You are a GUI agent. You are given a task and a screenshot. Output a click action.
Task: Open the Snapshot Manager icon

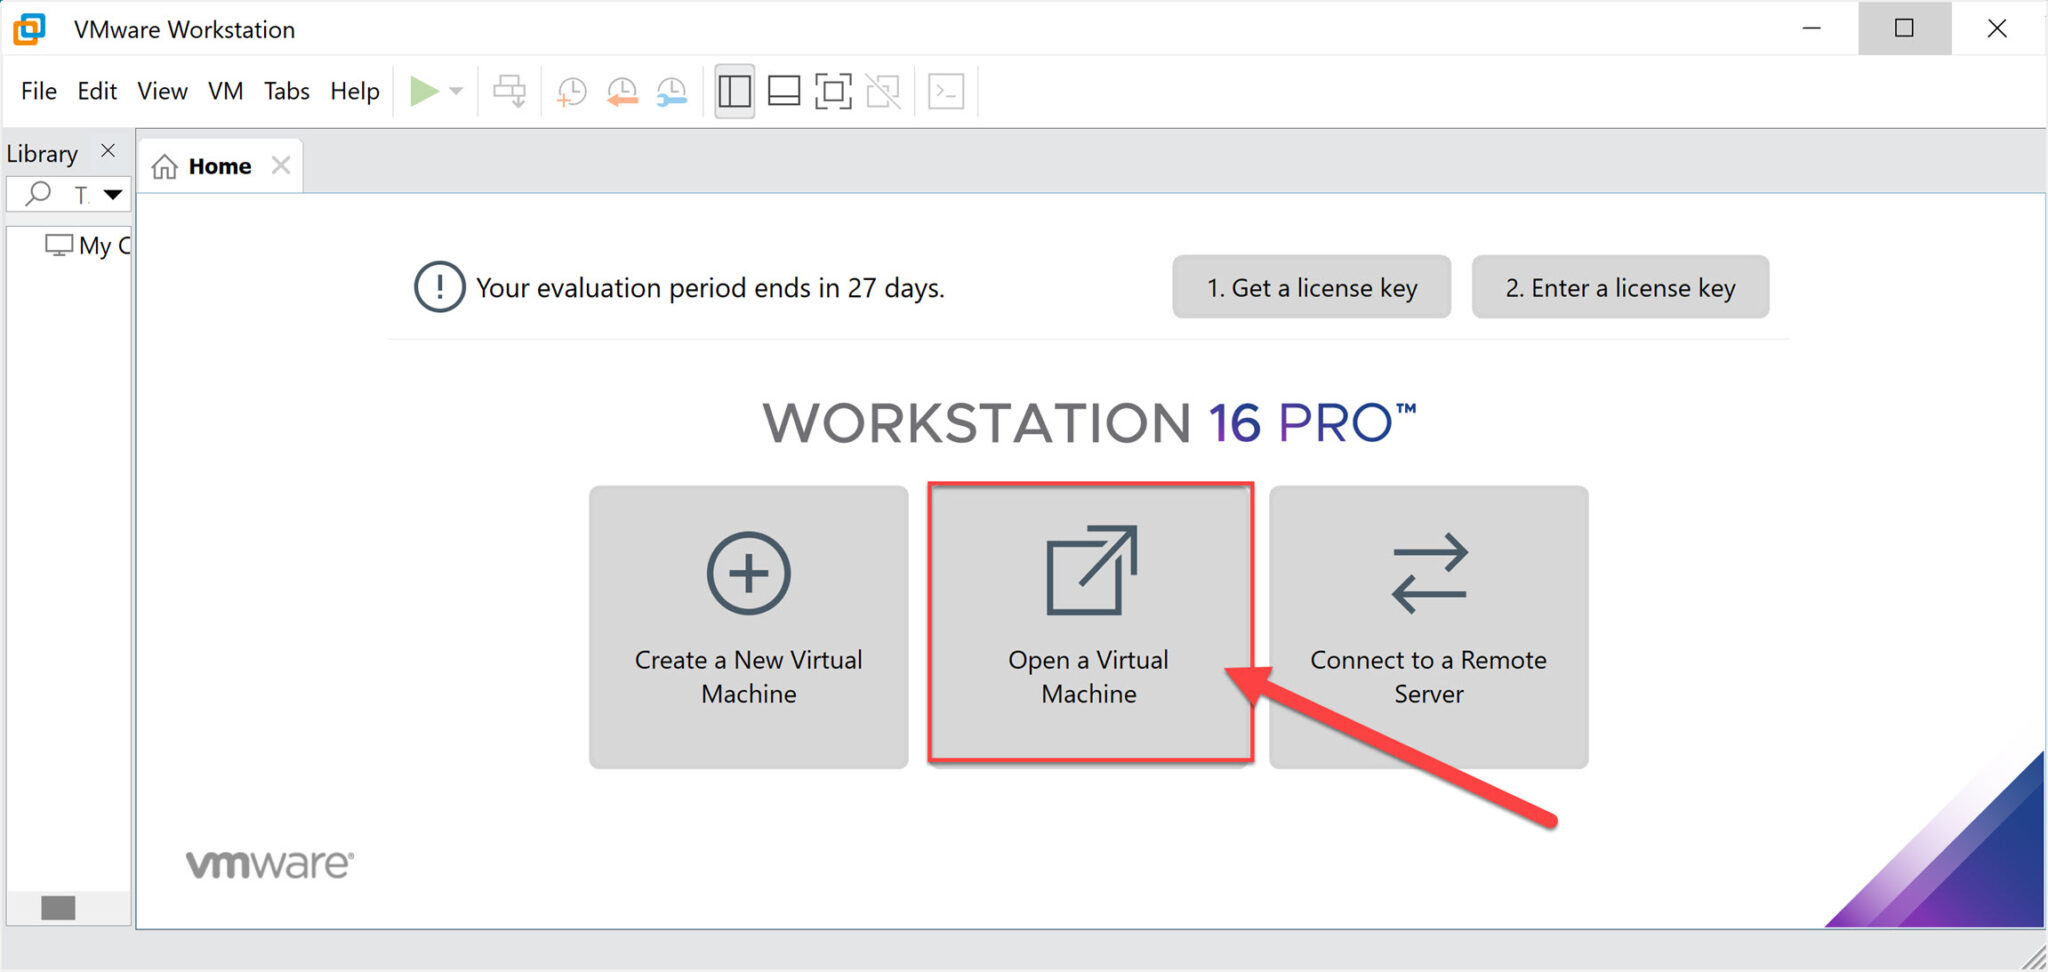point(671,91)
